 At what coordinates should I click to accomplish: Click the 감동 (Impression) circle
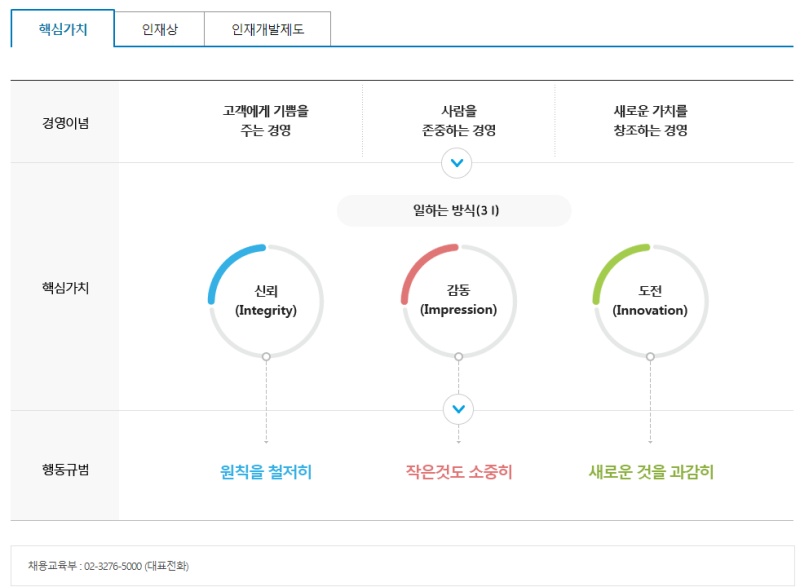point(458,301)
